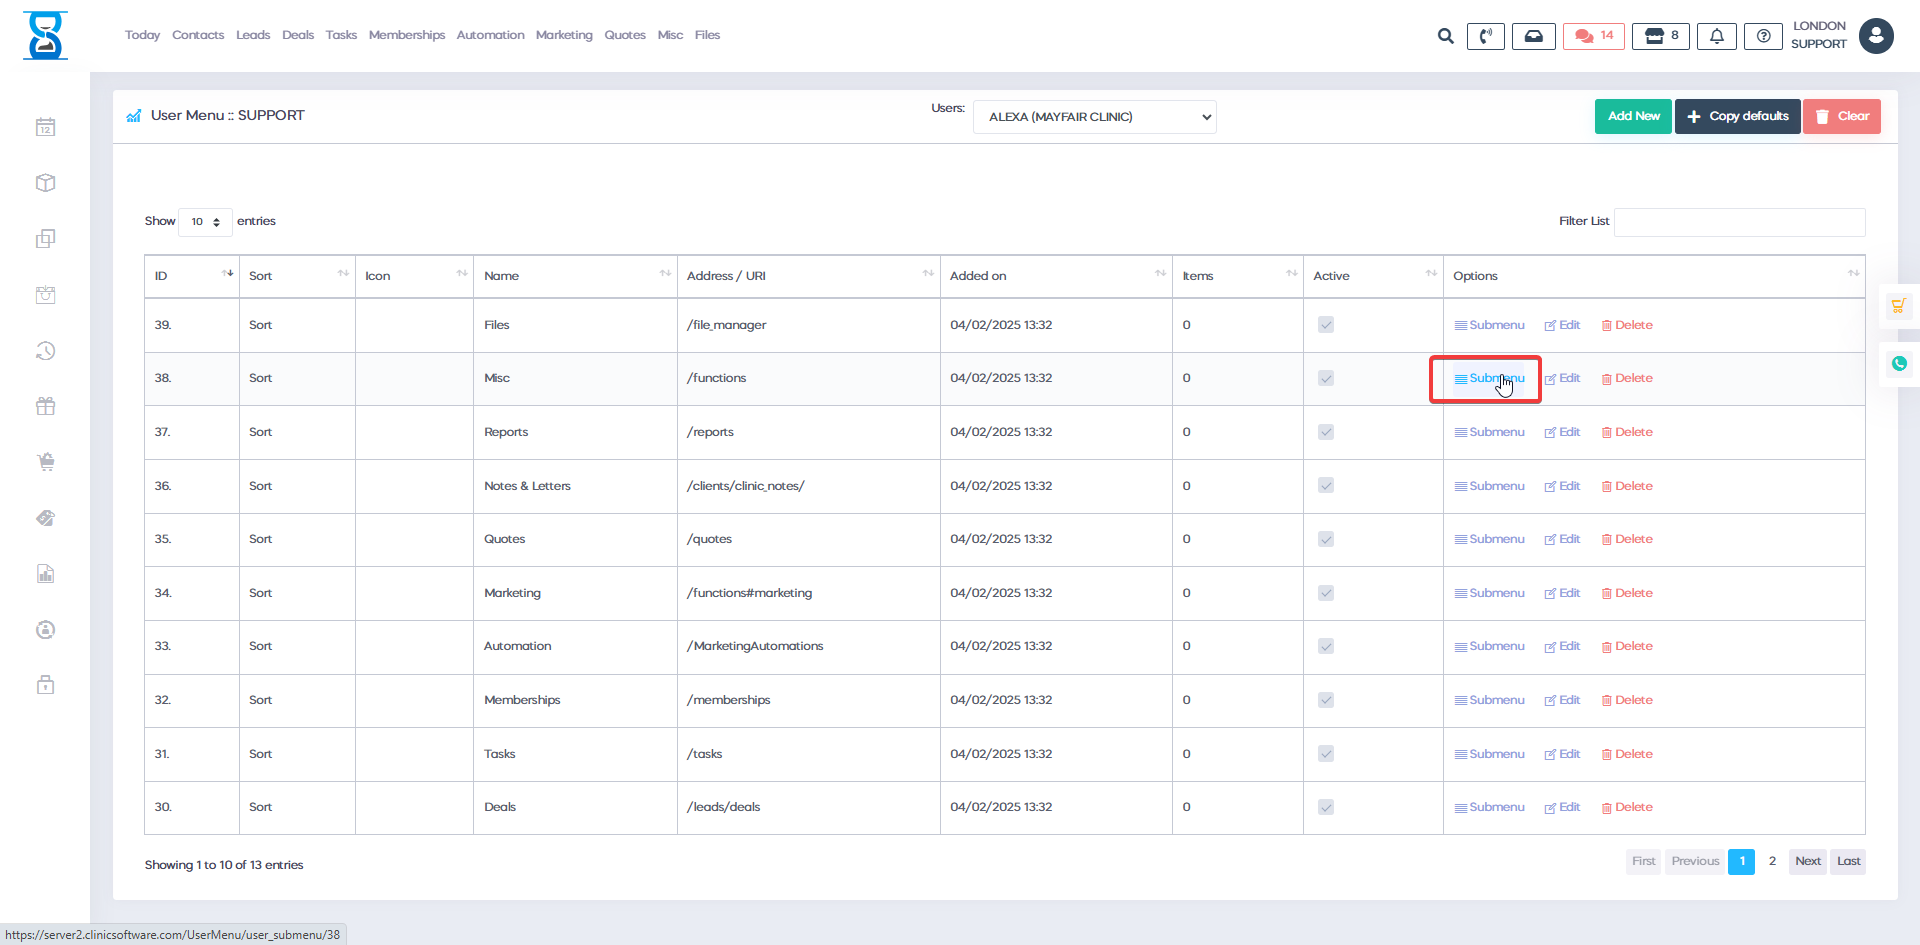The width and height of the screenshot is (1920, 945).
Task: Click Delete link for Reports row
Action: (1627, 432)
